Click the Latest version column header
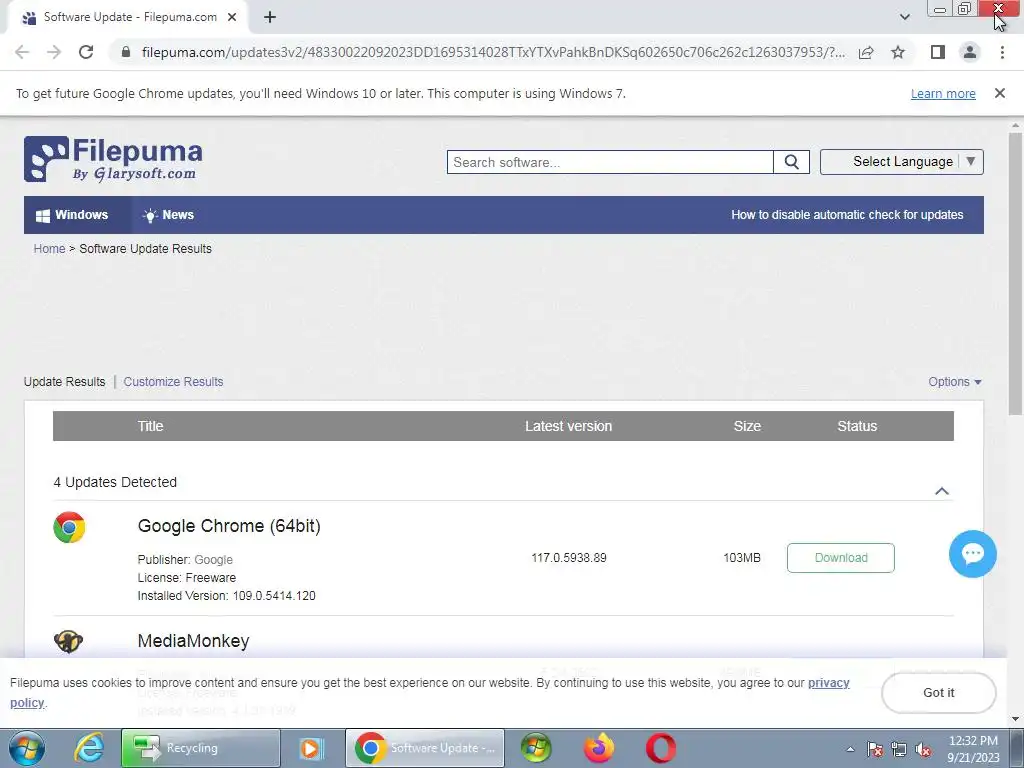1024x768 pixels. [x=568, y=426]
